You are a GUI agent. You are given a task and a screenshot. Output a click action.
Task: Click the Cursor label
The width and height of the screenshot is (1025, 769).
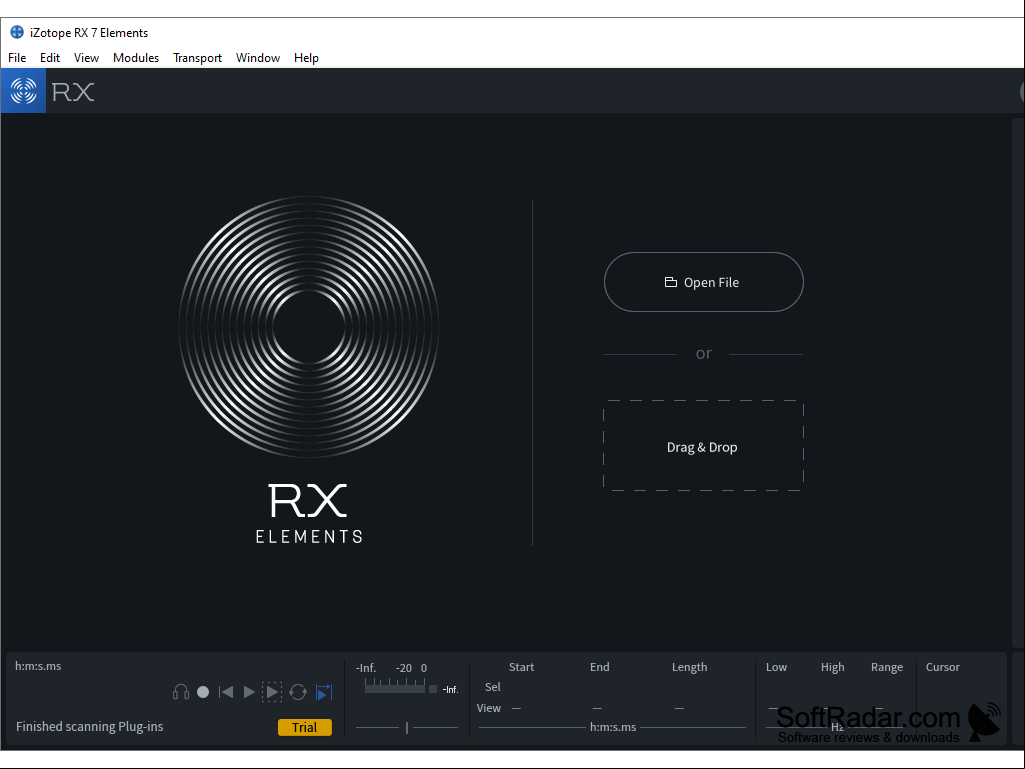[x=943, y=667]
